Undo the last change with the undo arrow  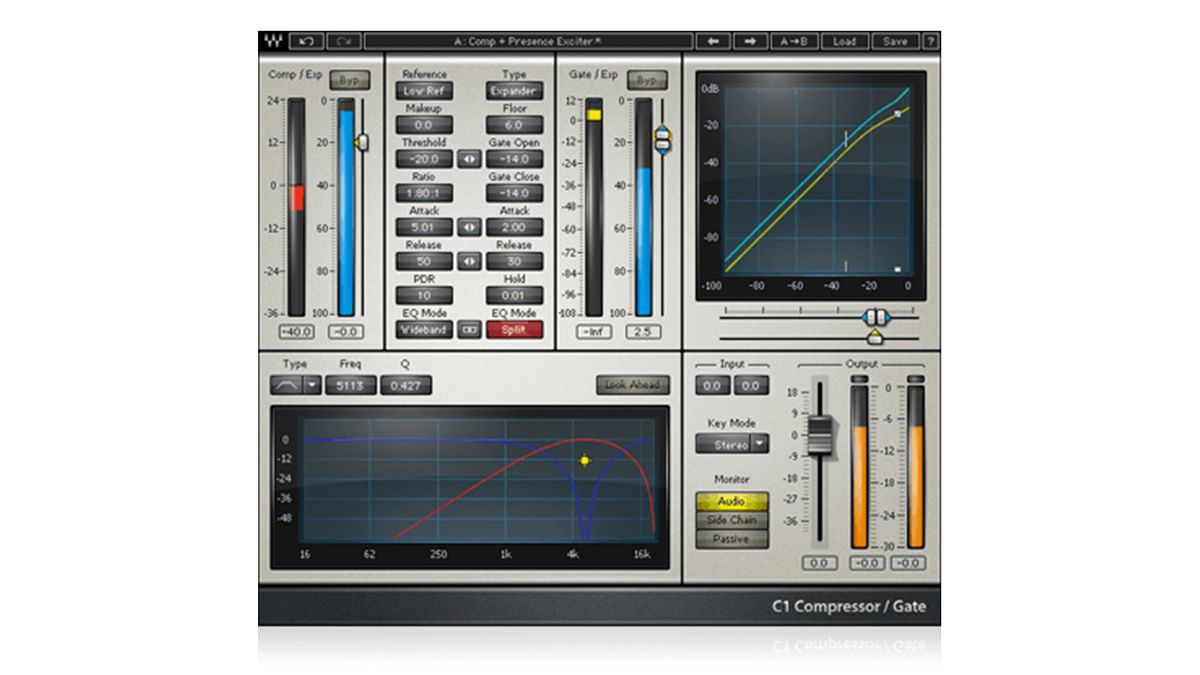(x=307, y=41)
